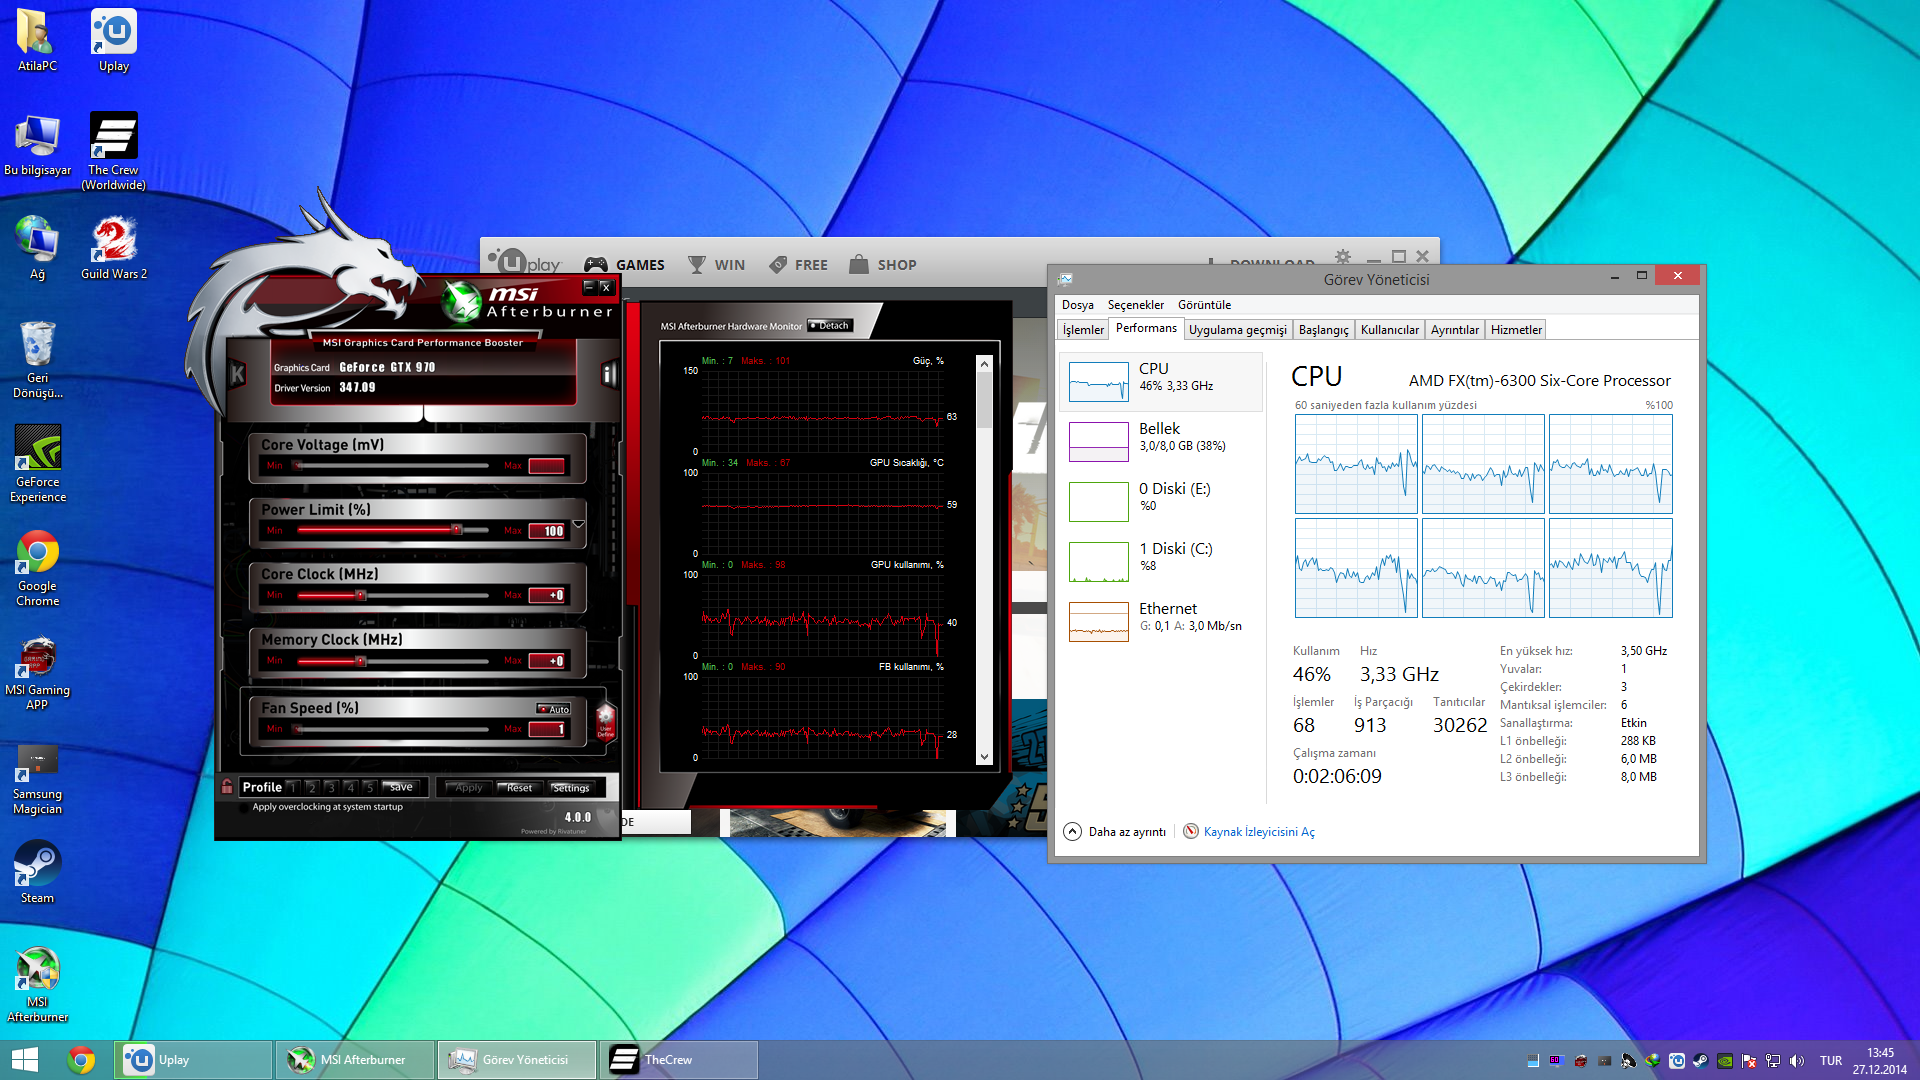Toggle Apply overclocking at system startup
Image resolution: width=1920 pixels, height=1080 pixels.
(243, 808)
